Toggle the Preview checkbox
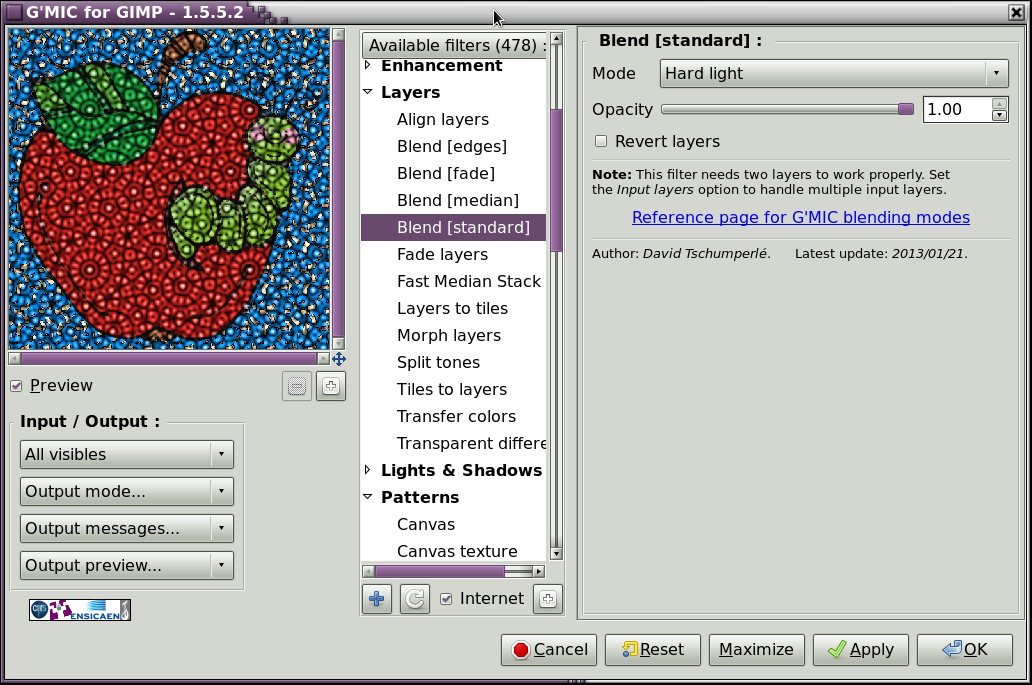This screenshot has width=1032, height=685. (16, 386)
